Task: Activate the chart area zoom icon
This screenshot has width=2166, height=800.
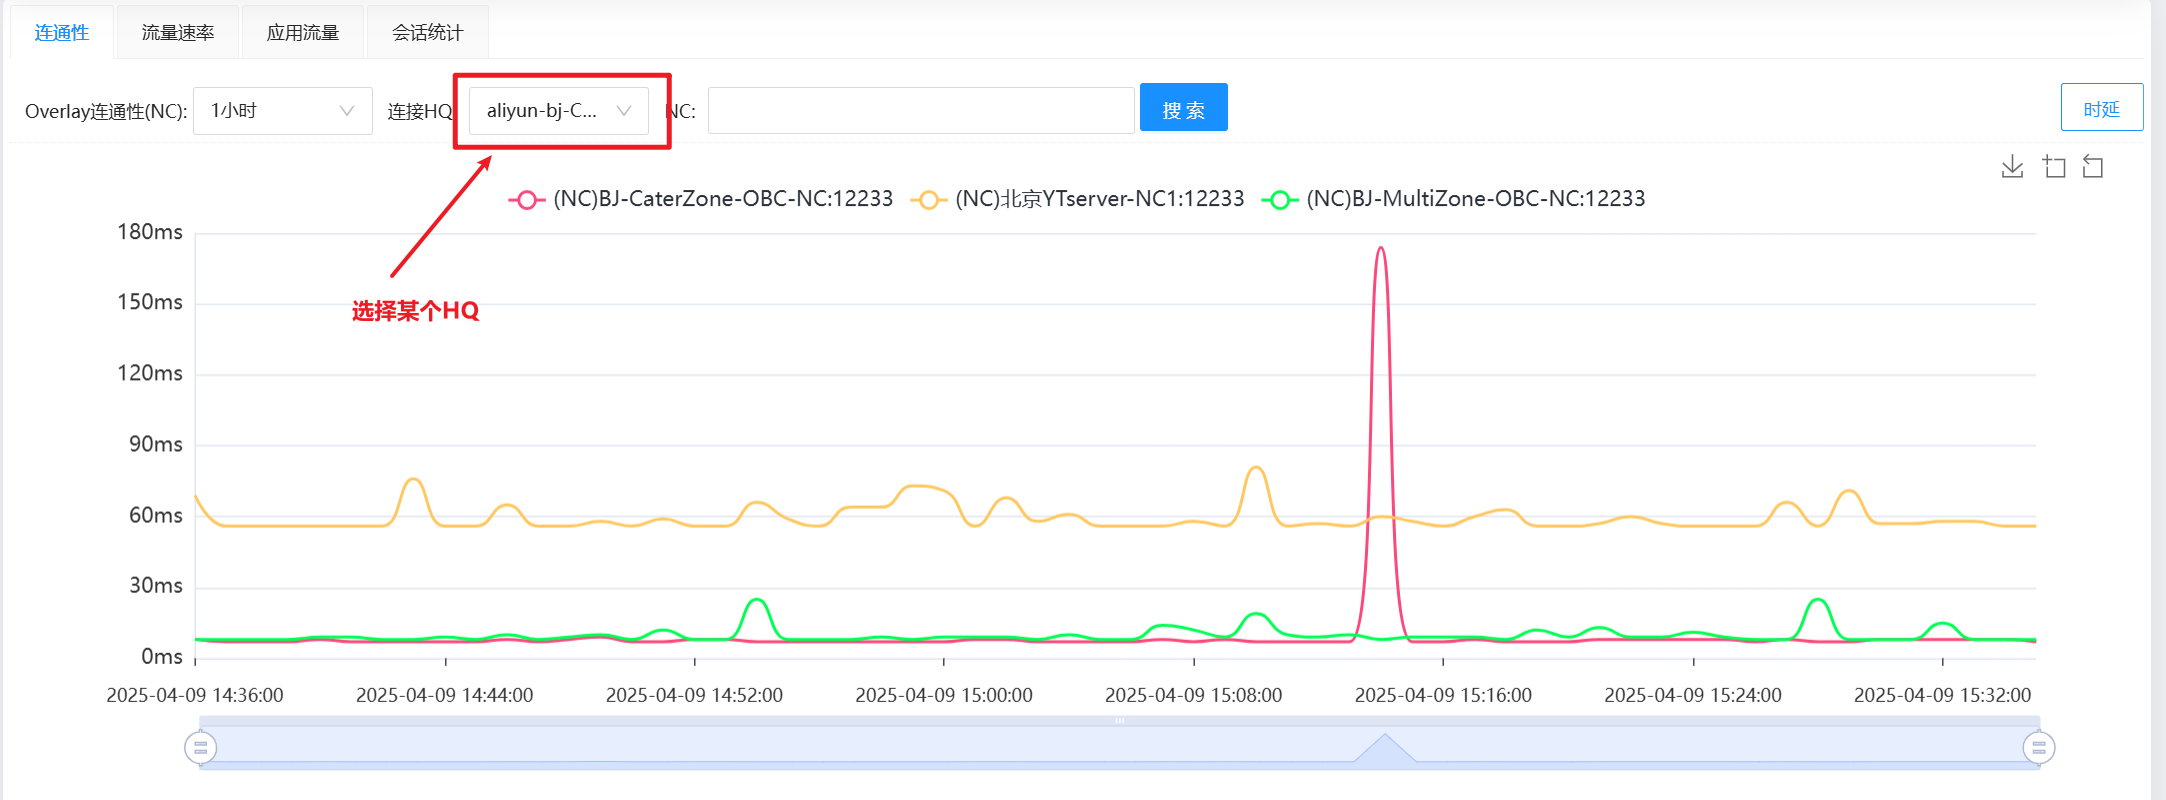Action: 2054,167
